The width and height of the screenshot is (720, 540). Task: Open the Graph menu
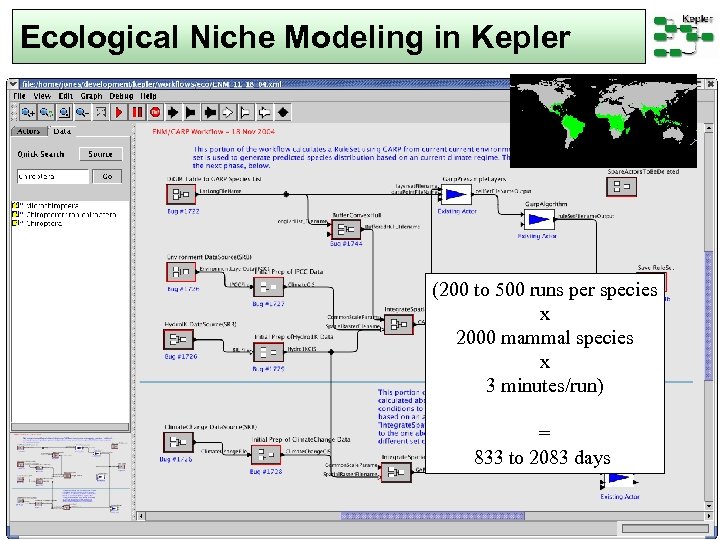pyautogui.click(x=91, y=96)
